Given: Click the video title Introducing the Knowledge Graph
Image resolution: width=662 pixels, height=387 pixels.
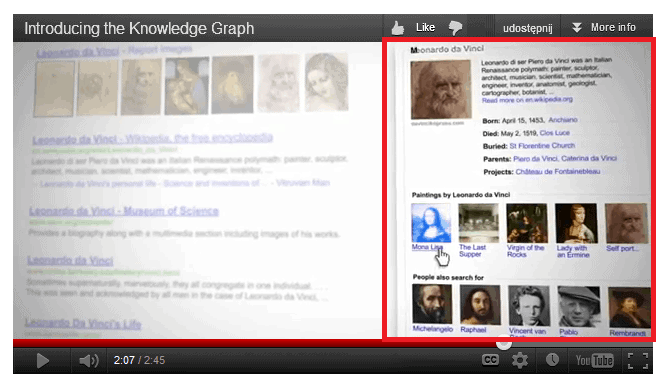Looking at the screenshot, I should pyautogui.click(x=139, y=28).
